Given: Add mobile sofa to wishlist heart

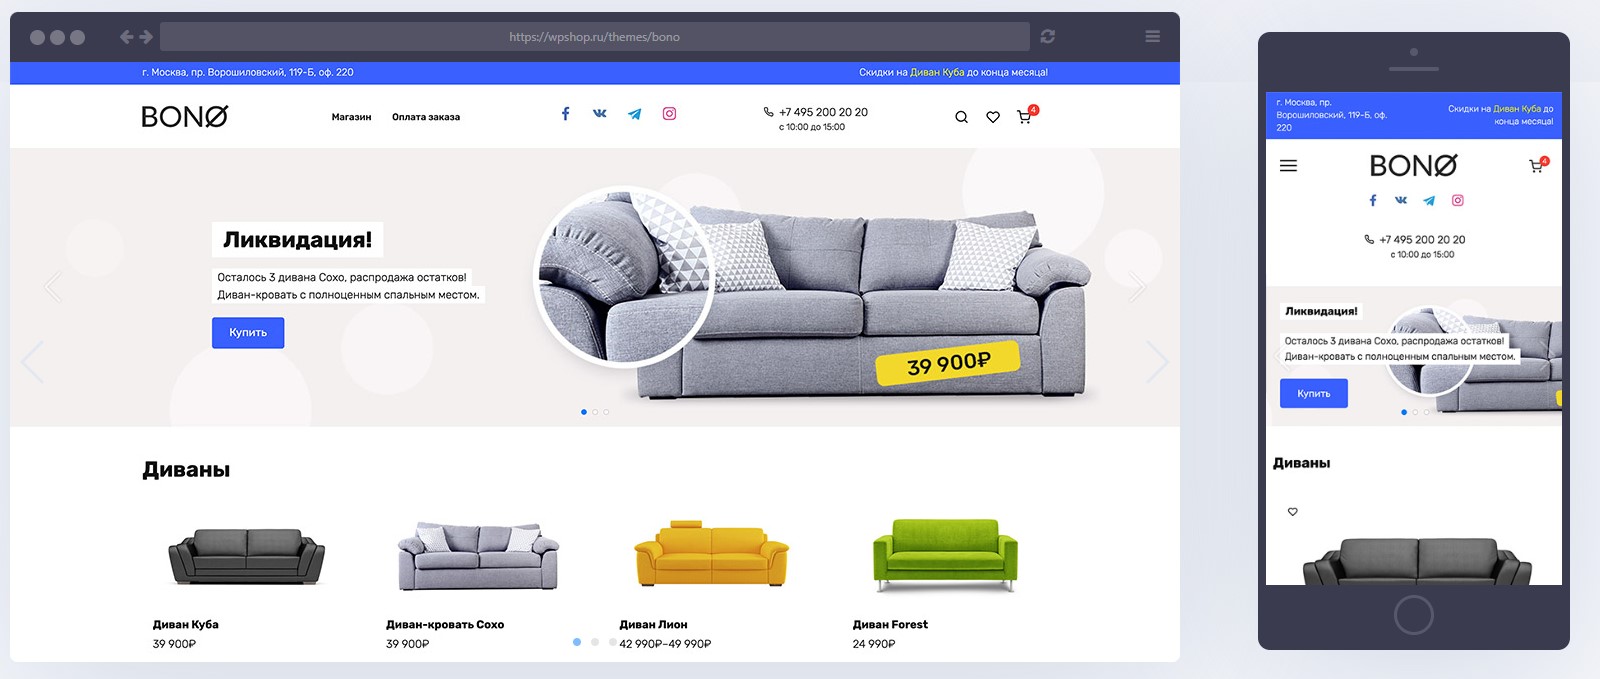Looking at the screenshot, I should tap(1292, 512).
